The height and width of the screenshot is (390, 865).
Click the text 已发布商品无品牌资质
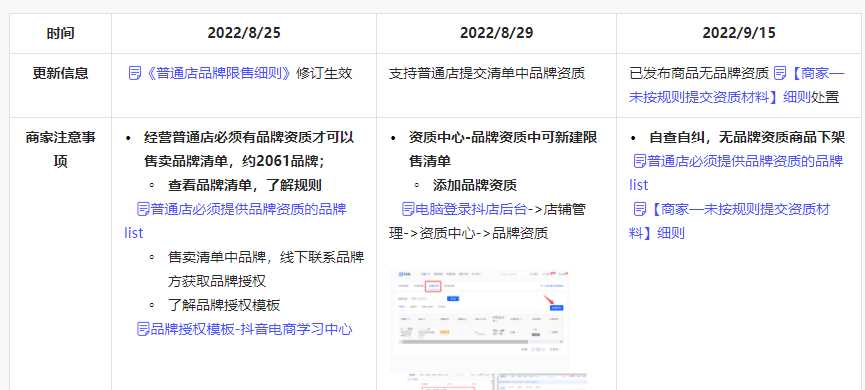[699, 73]
